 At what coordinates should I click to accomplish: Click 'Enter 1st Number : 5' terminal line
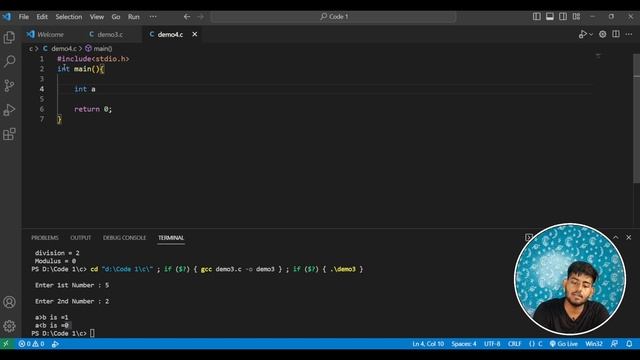pyautogui.click(x=72, y=285)
